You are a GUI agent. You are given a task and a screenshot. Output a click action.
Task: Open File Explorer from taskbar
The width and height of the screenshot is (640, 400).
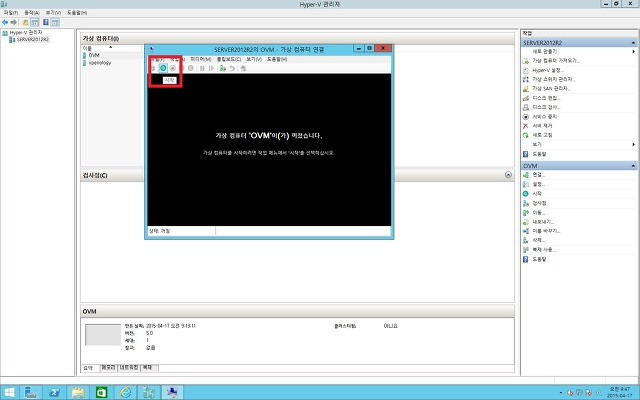78,393
